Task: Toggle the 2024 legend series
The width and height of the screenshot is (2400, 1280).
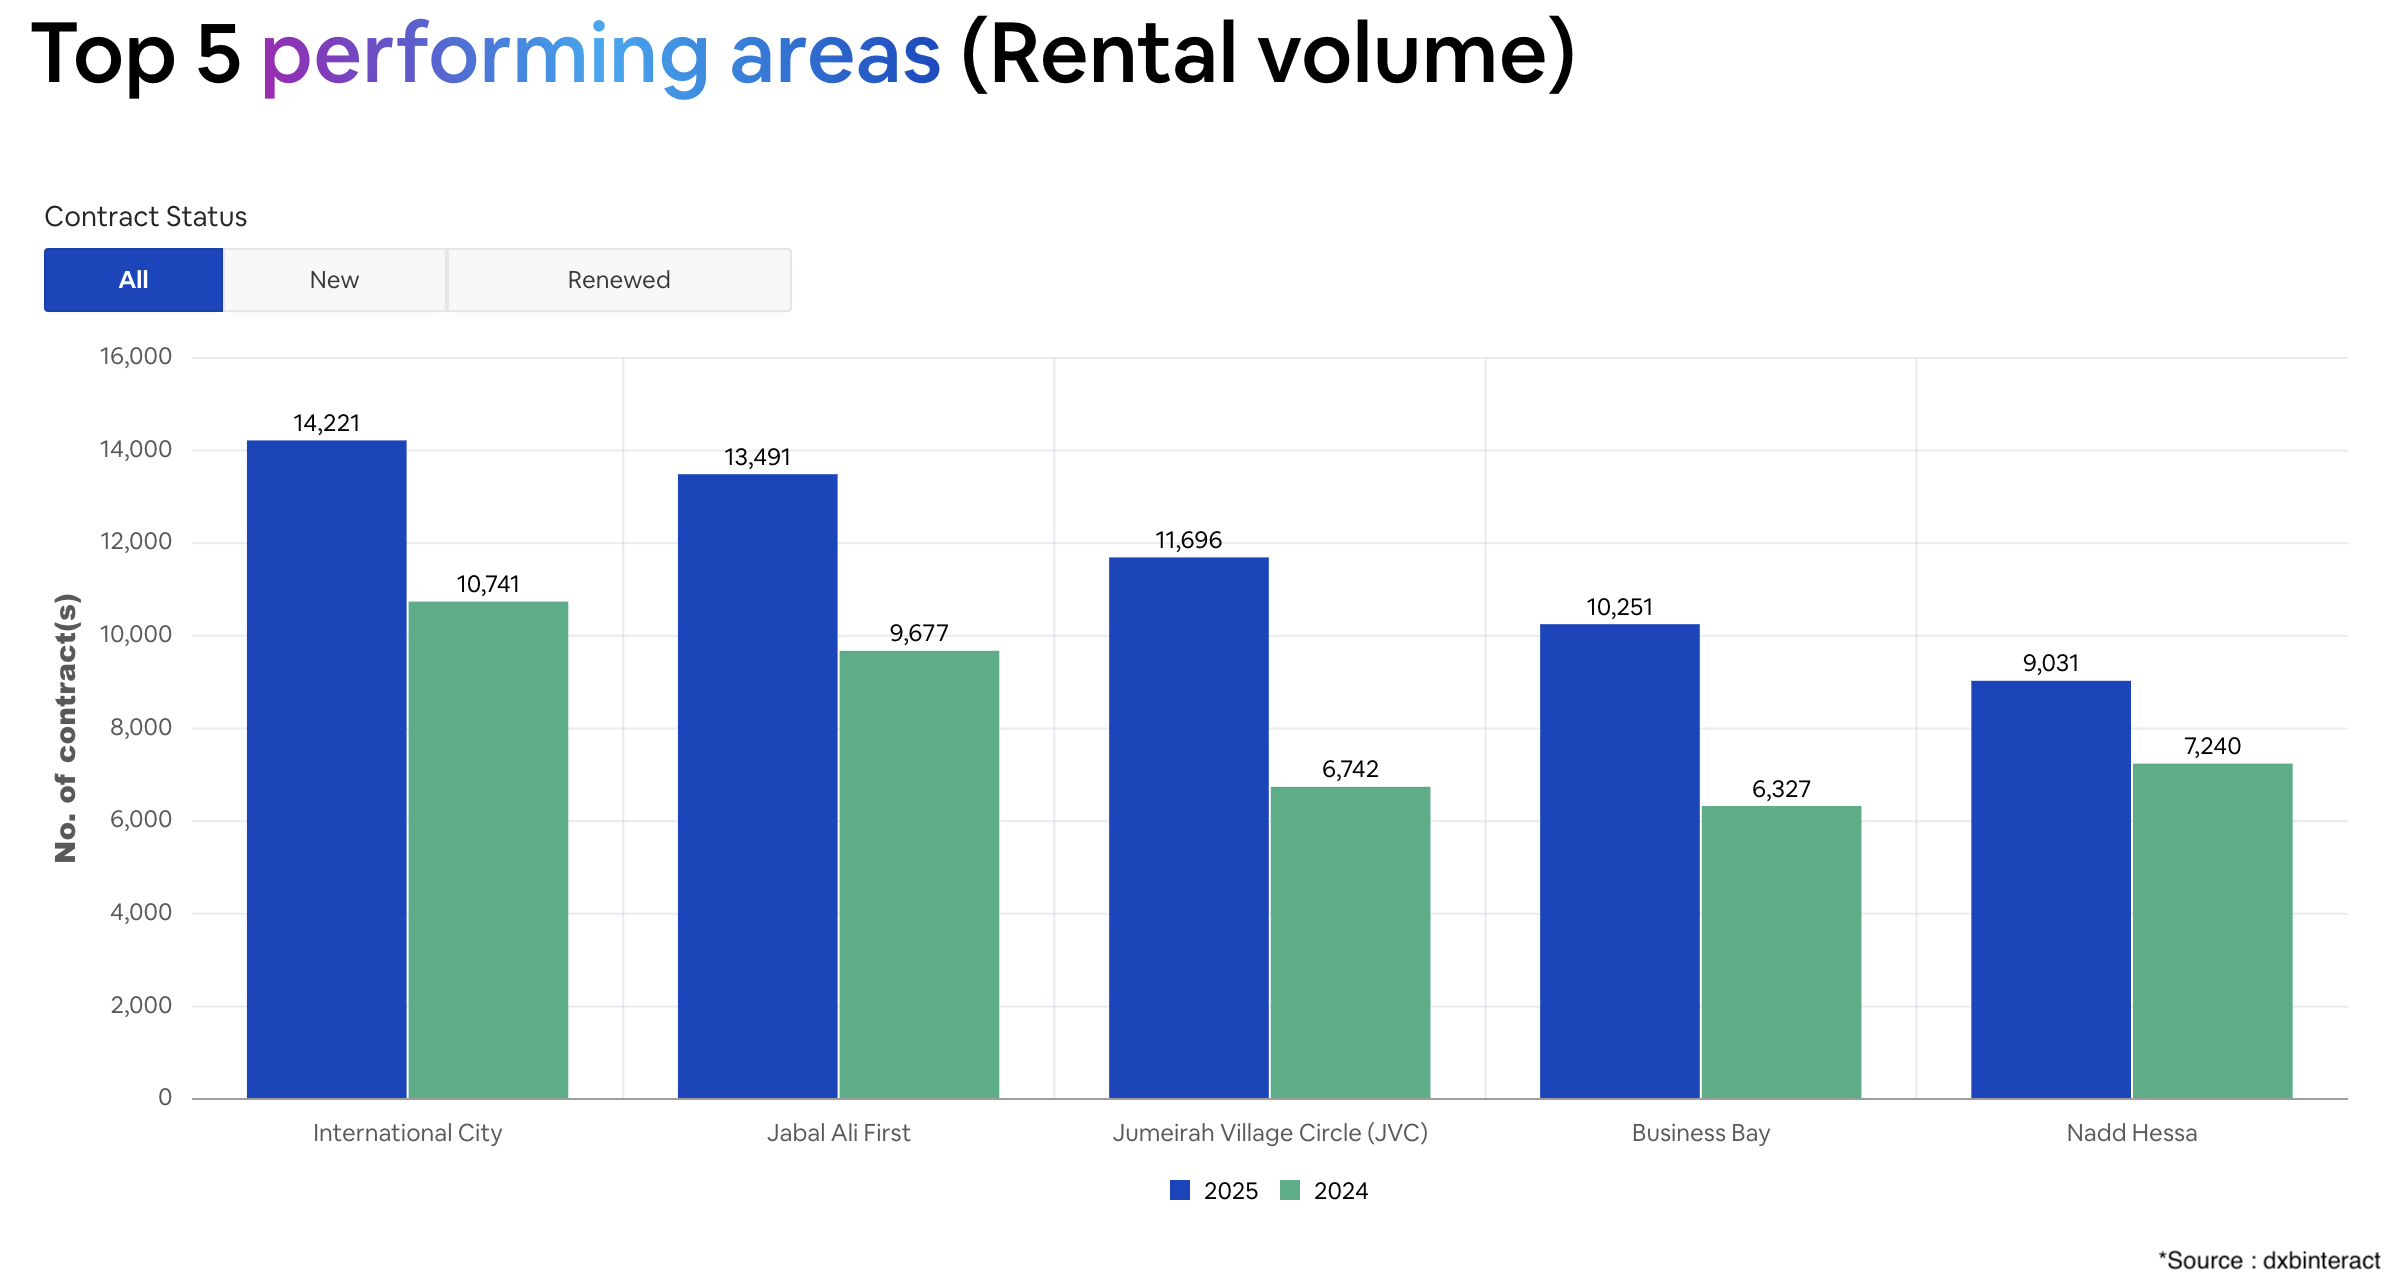Action: click(x=1324, y=1191)
